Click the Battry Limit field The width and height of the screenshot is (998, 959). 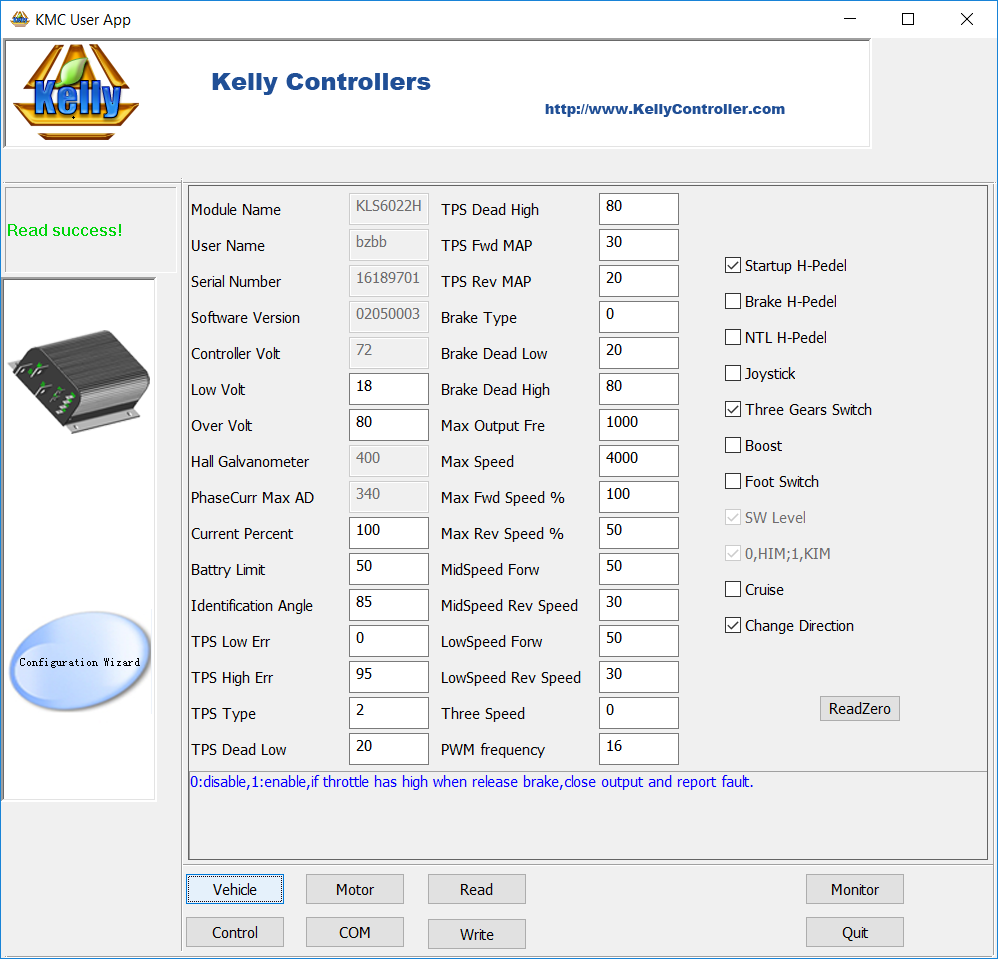click(x=389, y=569)
